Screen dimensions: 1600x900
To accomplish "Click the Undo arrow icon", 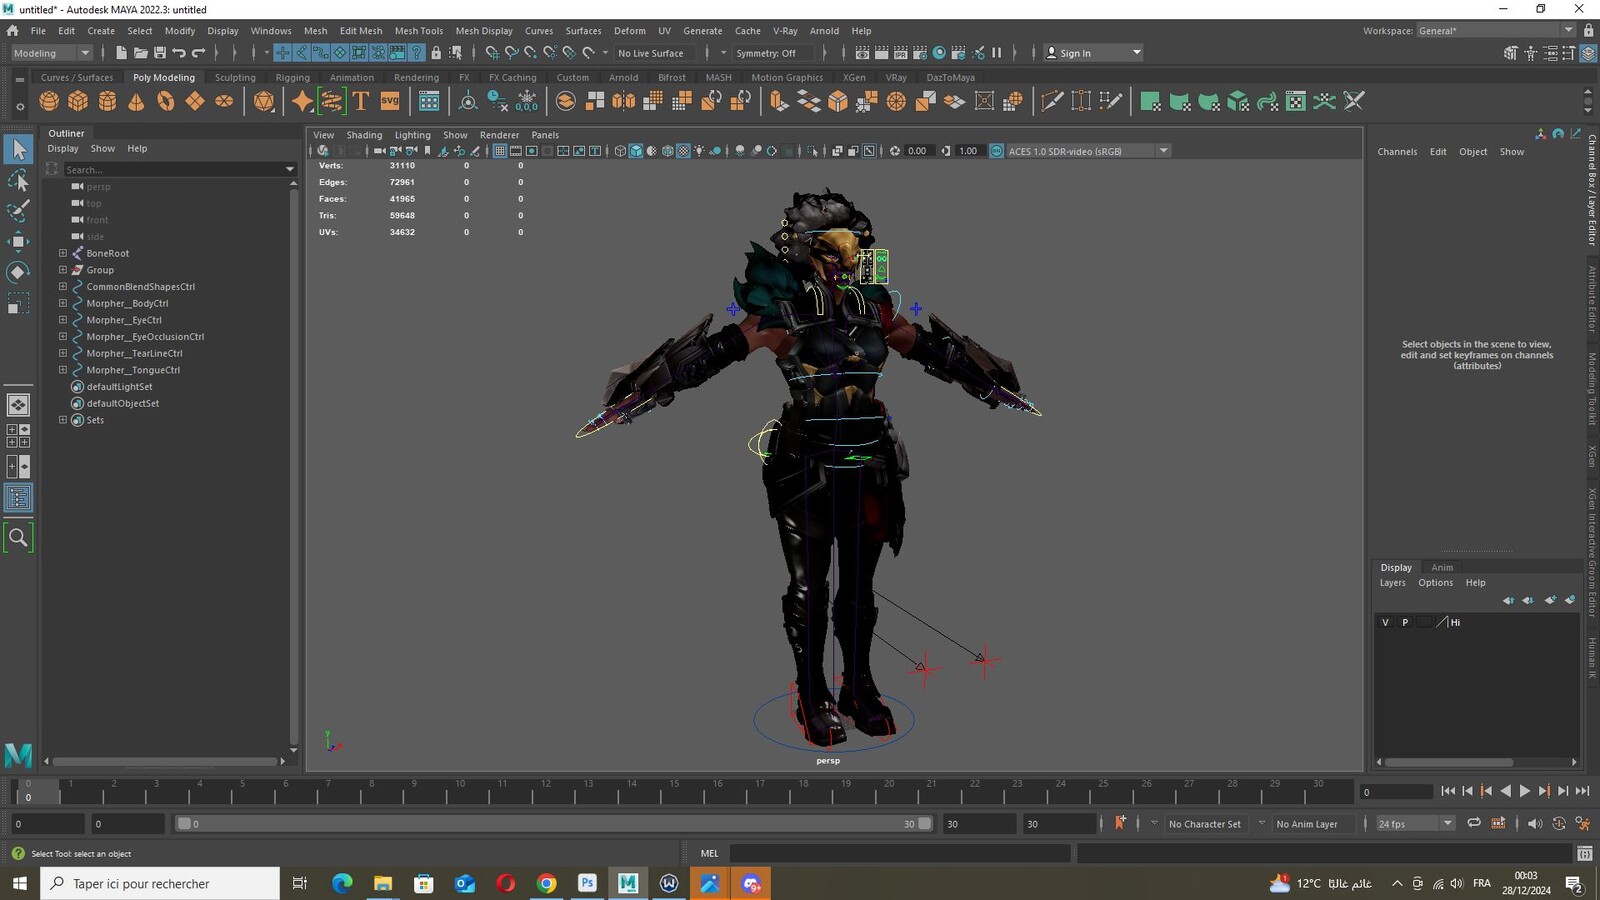I will click(x=179, y=53).
